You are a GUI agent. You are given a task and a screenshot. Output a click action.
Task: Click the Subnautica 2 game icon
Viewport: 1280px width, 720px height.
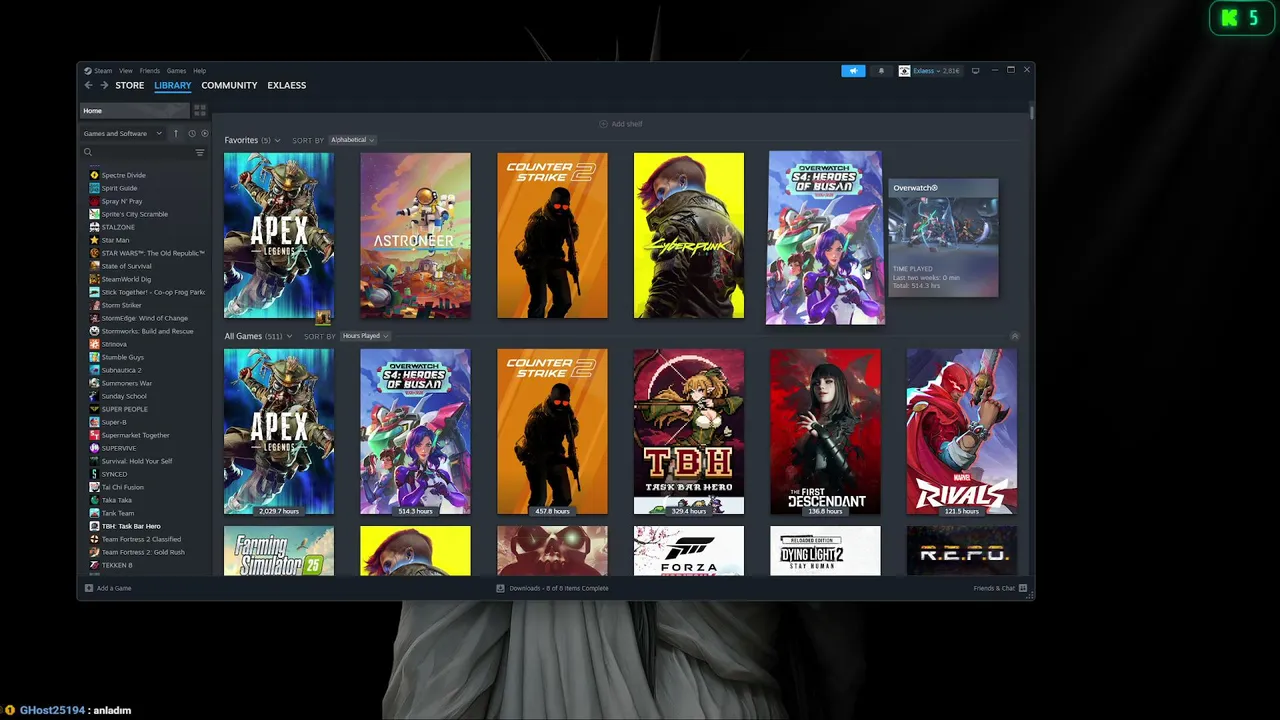click(94, 370)
